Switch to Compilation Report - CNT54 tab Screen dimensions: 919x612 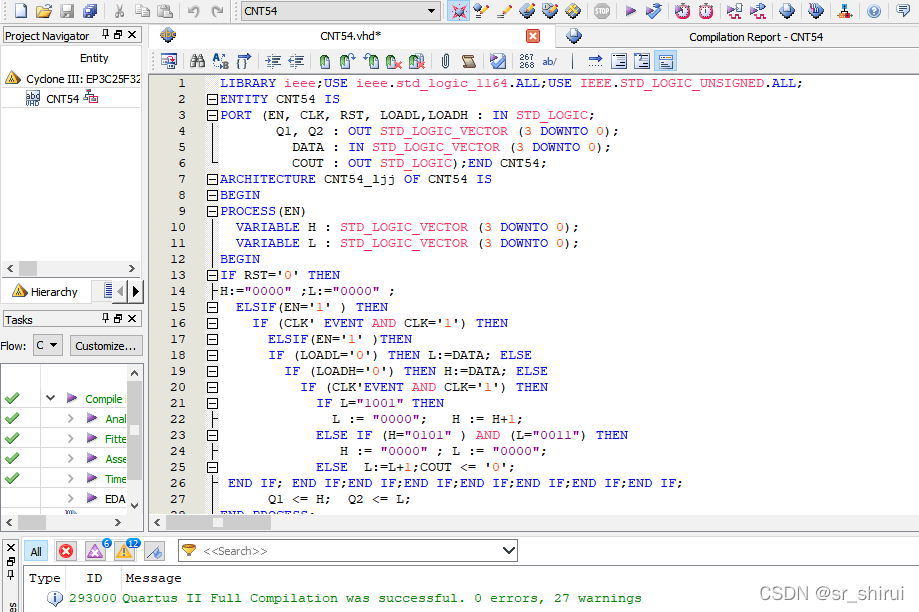755,37
